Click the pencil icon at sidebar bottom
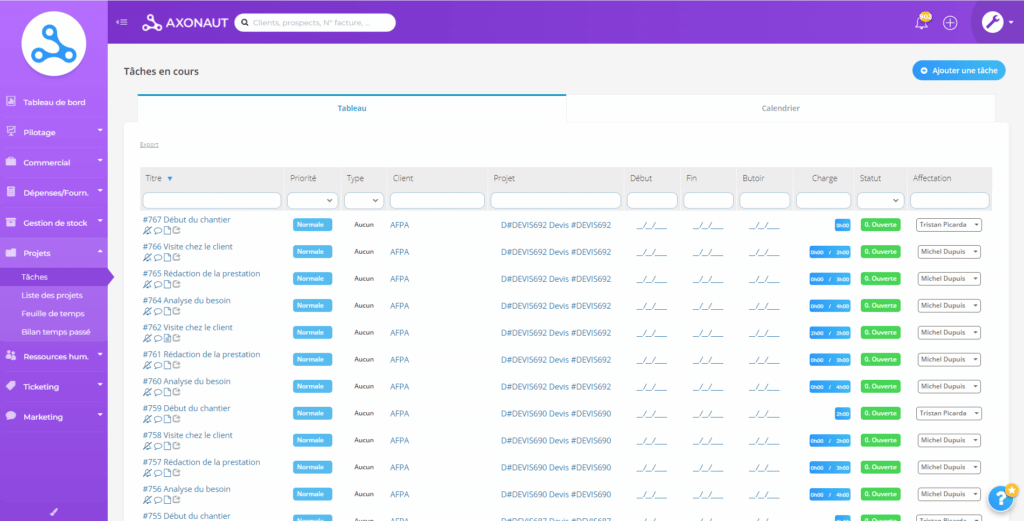Viewport: 1024px width, 521px height. click(54, 511)
